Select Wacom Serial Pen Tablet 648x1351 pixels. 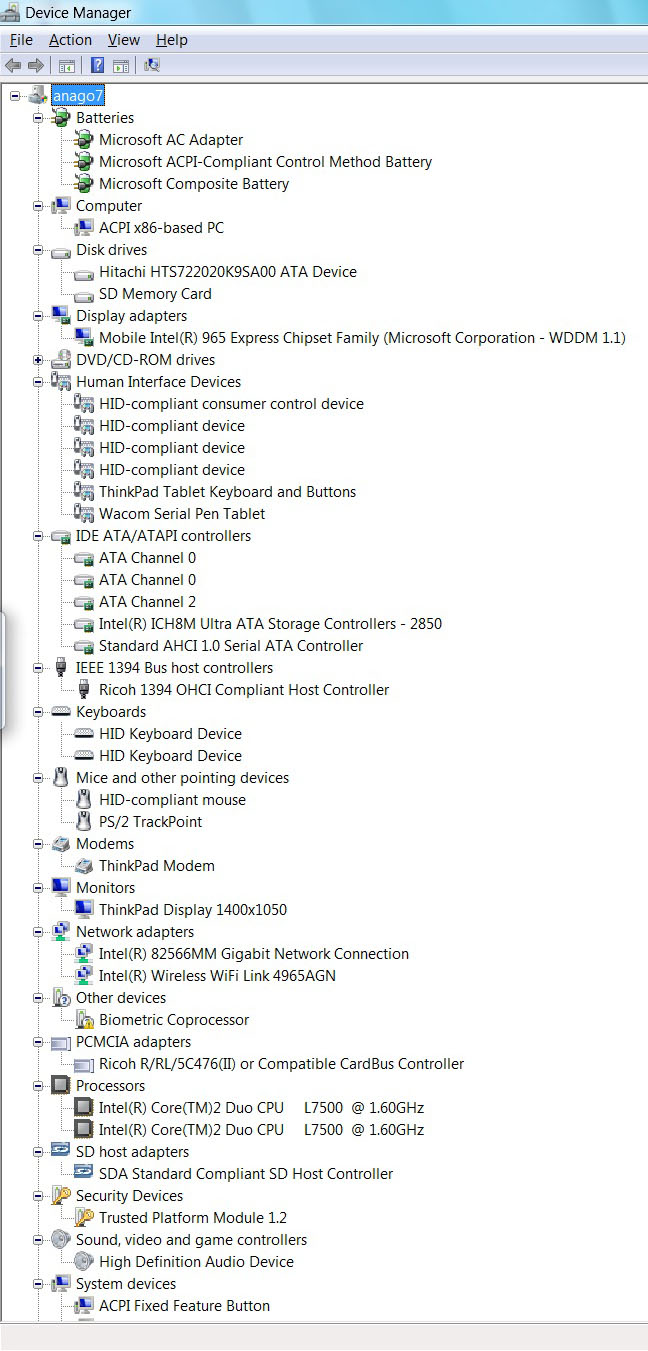[x=182, y=514]
